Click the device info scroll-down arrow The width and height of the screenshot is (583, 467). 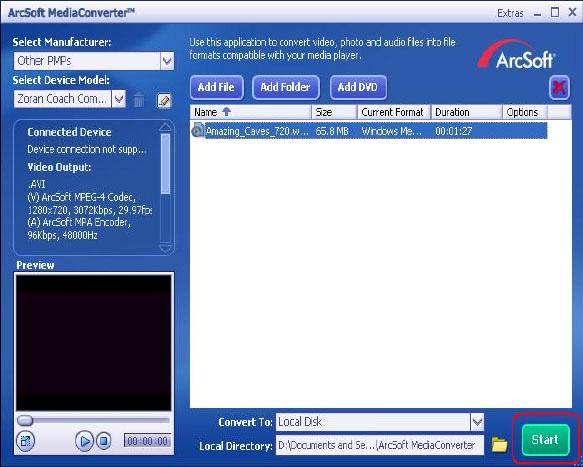tap(165, 248)
